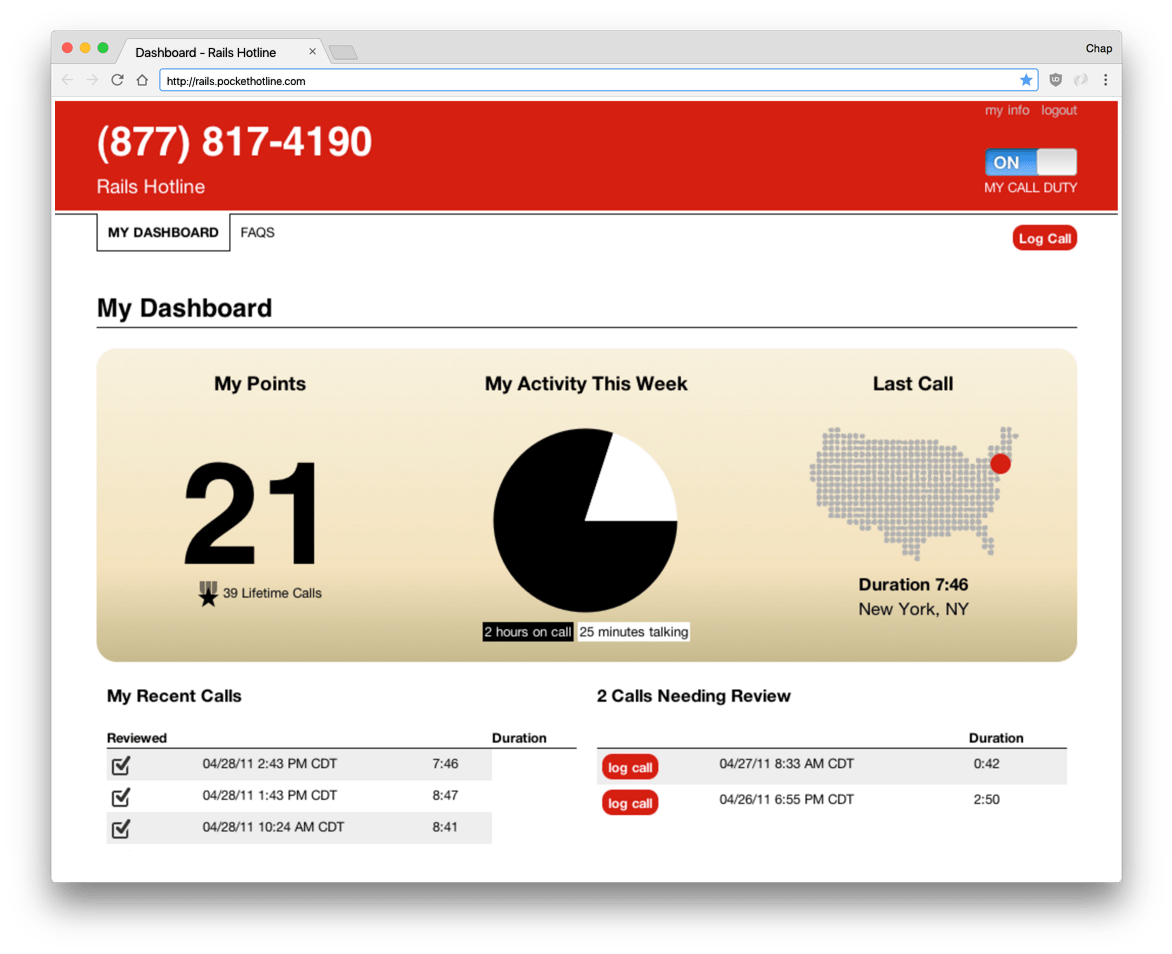Click the 21 points number
1172x954 pixels.
pos(252,513)
